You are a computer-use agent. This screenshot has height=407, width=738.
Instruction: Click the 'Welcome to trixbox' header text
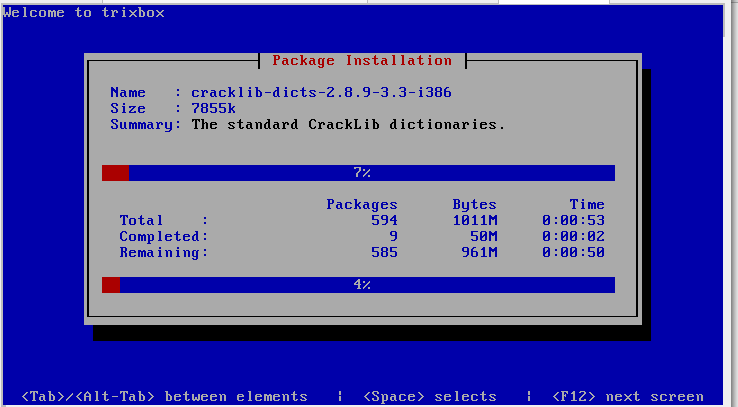84,12
